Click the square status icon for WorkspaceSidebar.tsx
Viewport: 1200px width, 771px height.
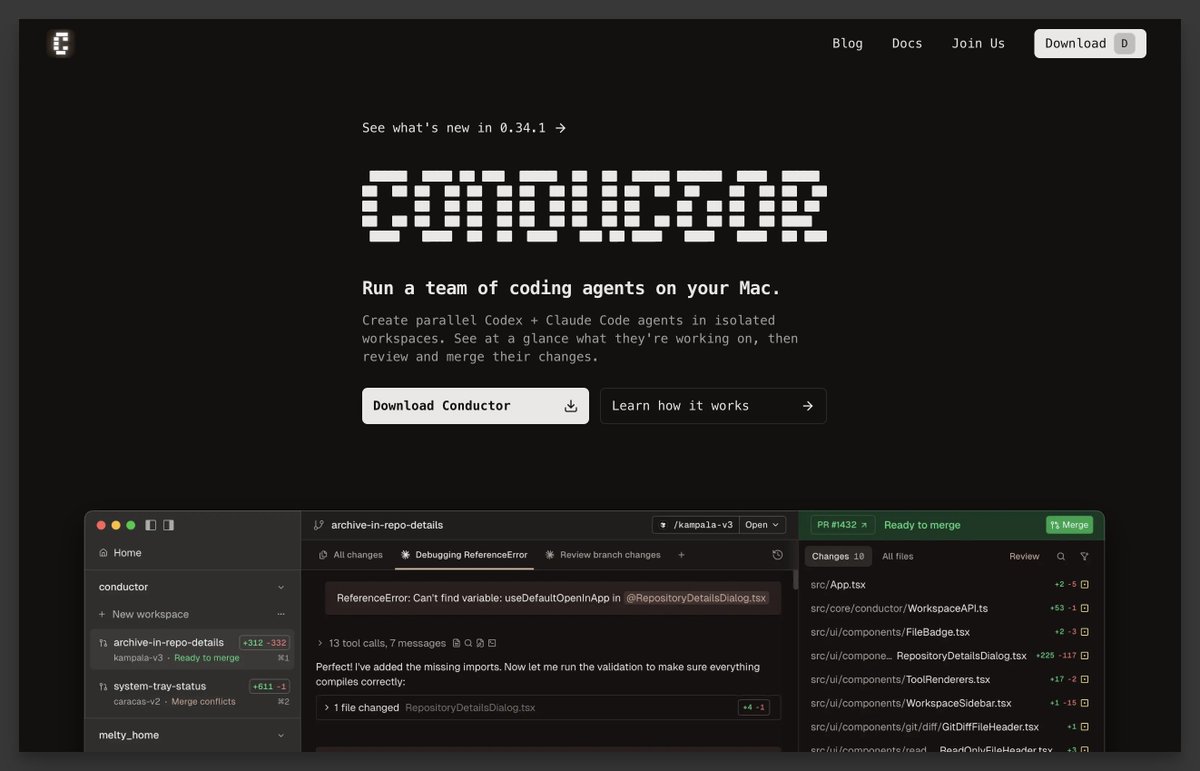(1084, 703)
